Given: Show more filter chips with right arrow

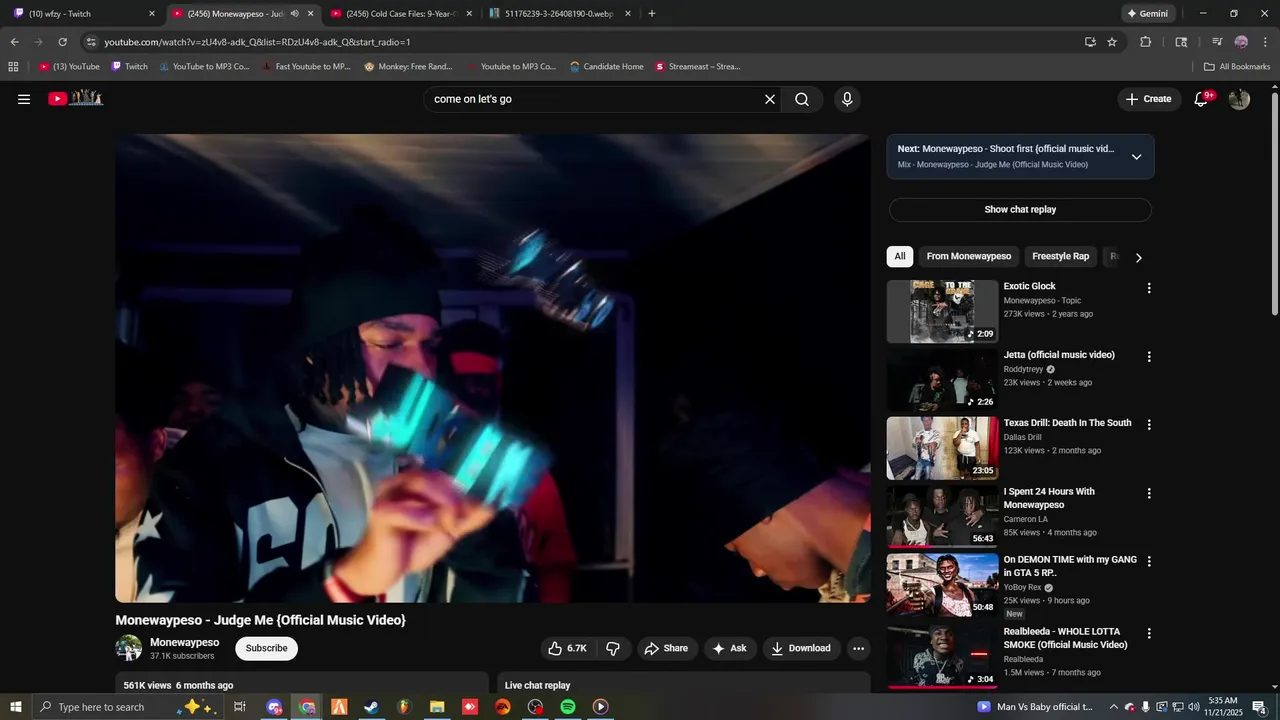Looking at the screenshot, I should [x=1138, y=257].
